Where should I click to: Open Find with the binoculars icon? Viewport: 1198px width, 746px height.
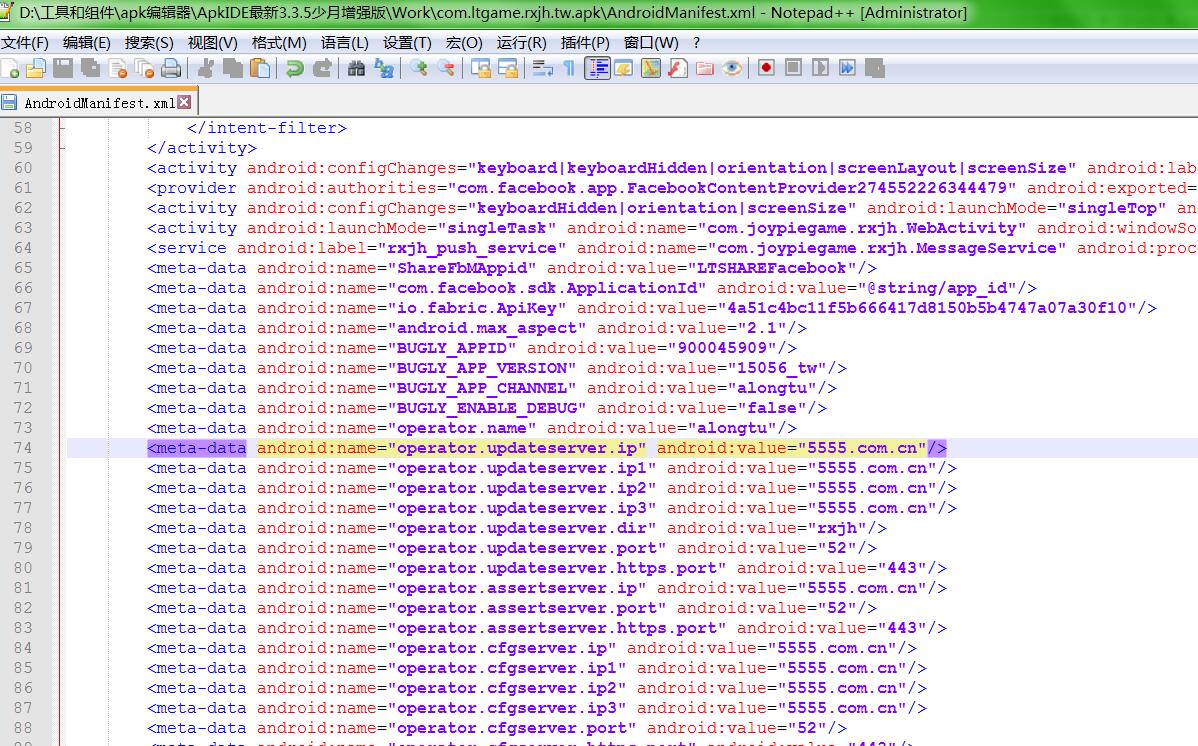tap(357, 68)
